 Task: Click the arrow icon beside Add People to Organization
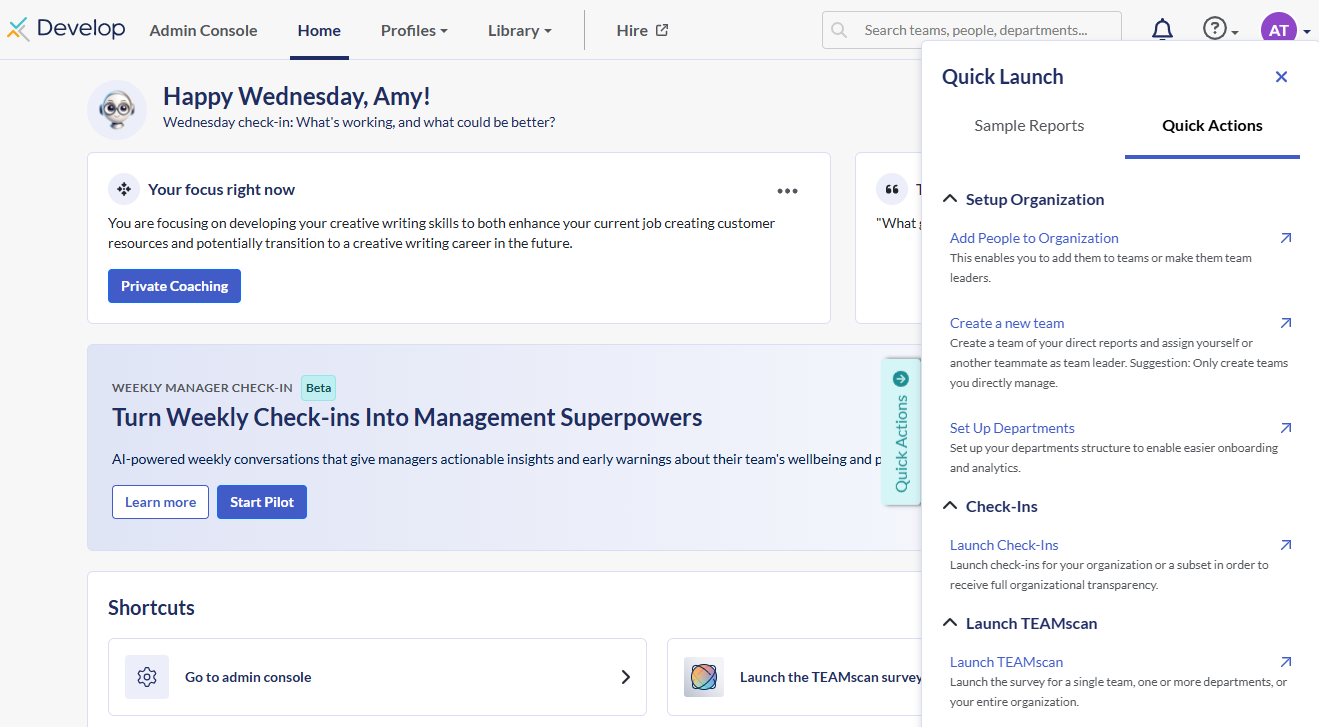coord(1285,238)
